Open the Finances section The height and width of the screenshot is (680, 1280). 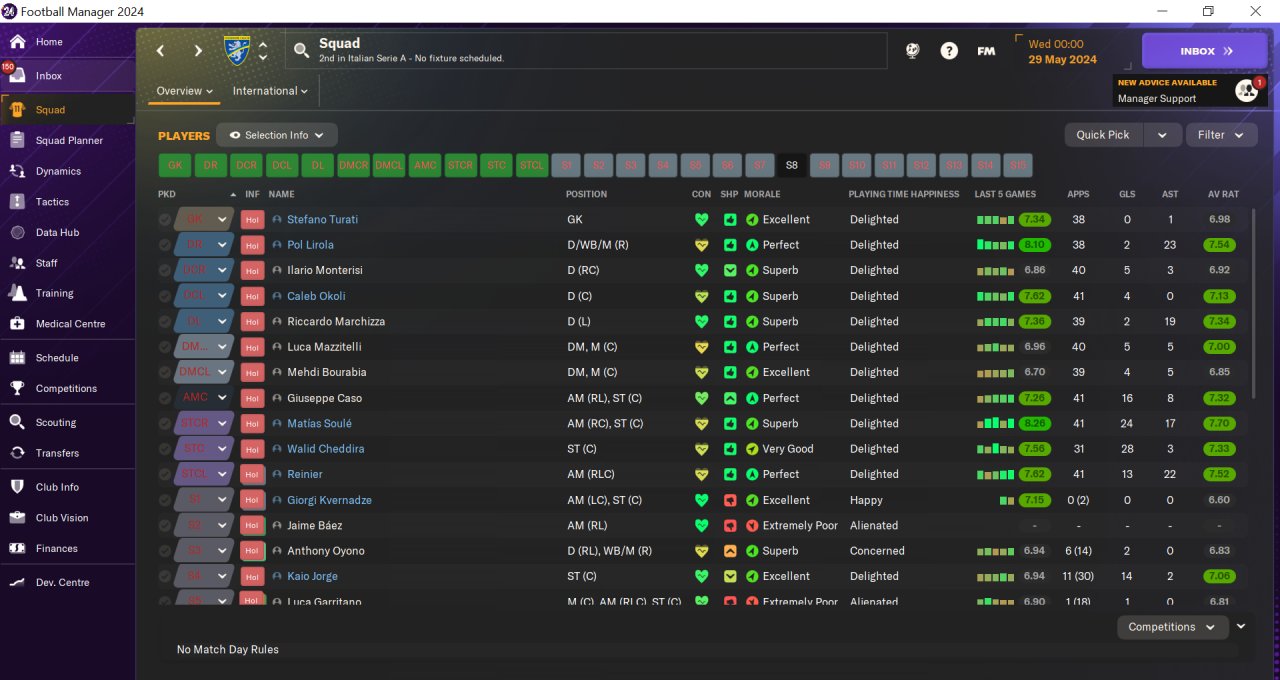[67, 548]
